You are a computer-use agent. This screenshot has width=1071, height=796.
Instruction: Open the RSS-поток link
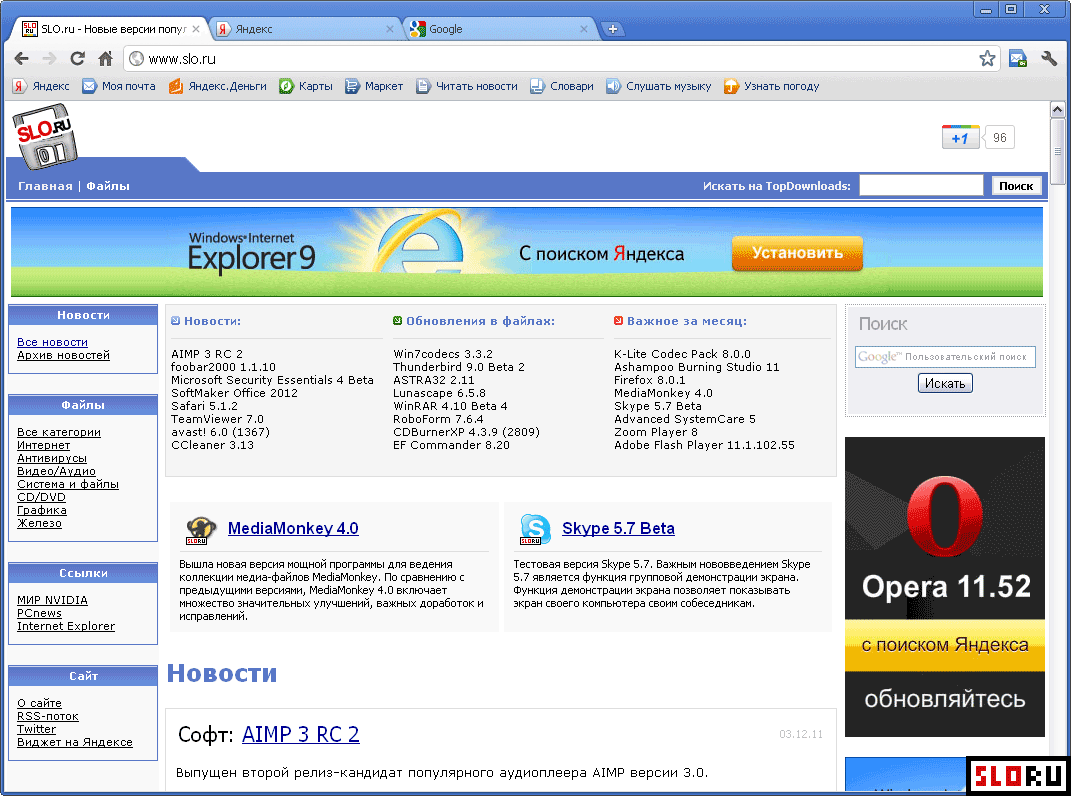point(48,716)
